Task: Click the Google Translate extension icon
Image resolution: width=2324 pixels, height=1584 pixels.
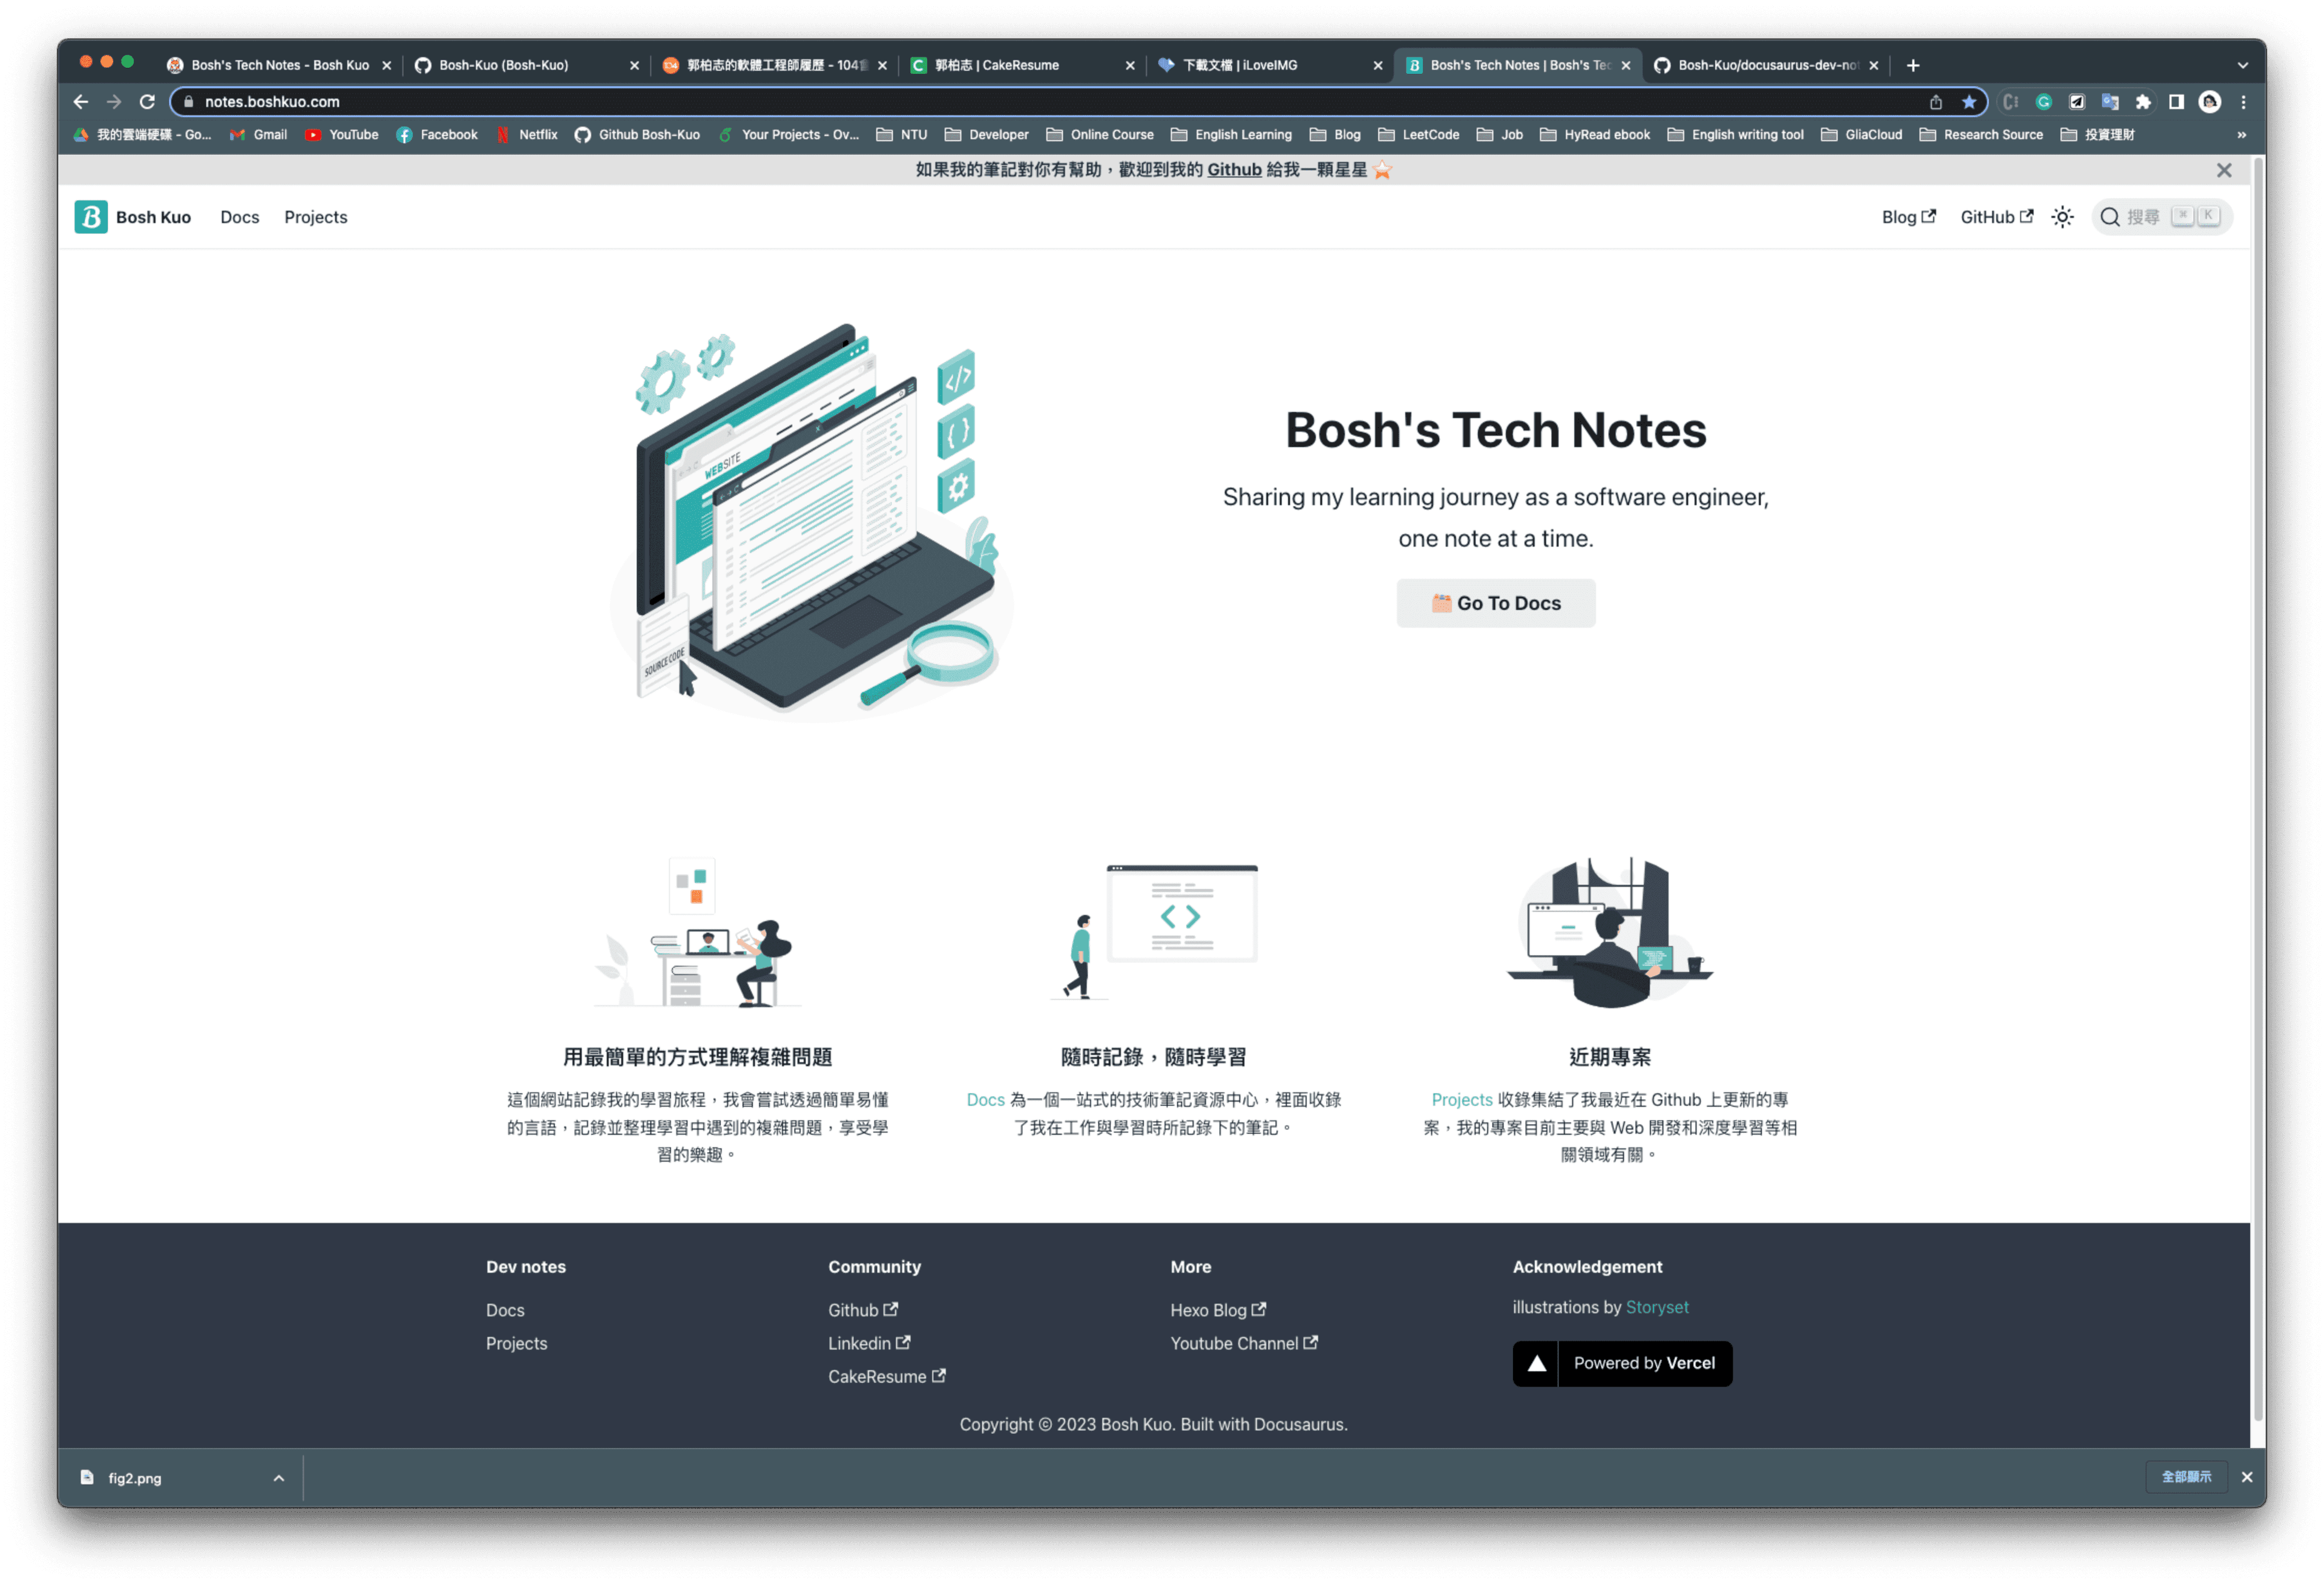Action: coord(2110,102)
